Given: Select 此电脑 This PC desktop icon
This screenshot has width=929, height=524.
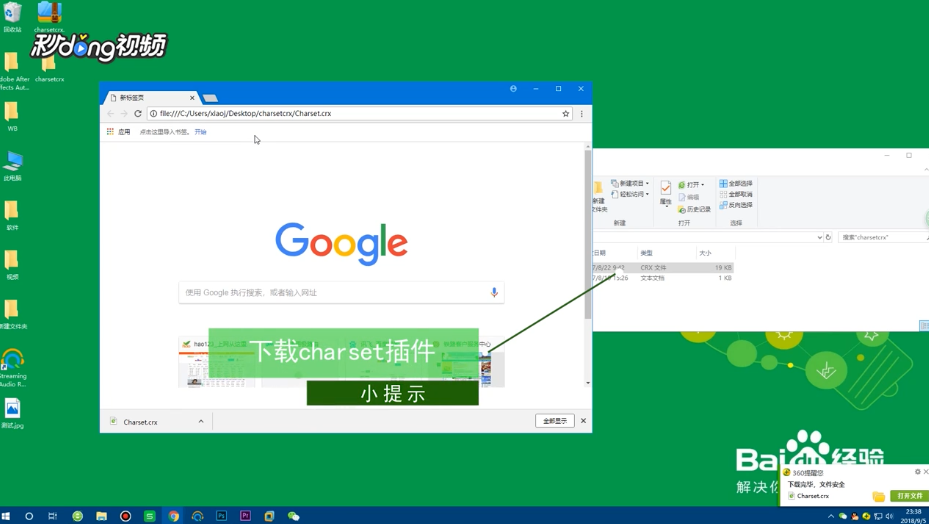Looking at the screenshot, I should pyautogui.click(x=12, y=166).
